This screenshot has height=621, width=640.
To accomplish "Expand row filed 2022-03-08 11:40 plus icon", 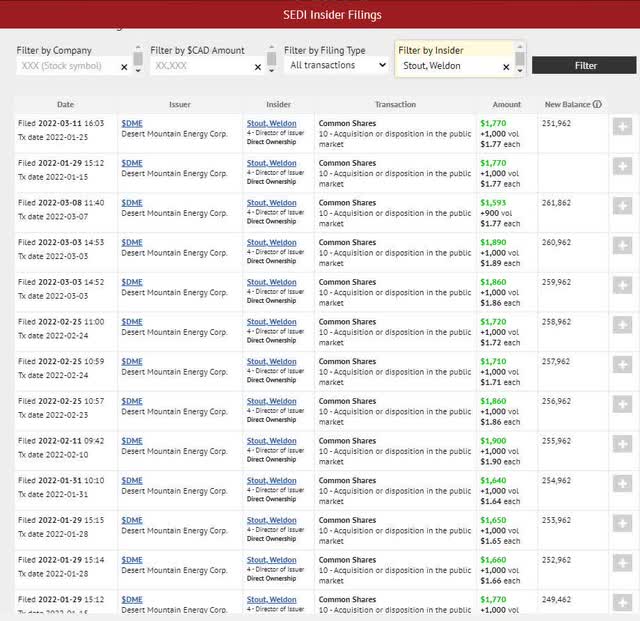I will 622,206.
